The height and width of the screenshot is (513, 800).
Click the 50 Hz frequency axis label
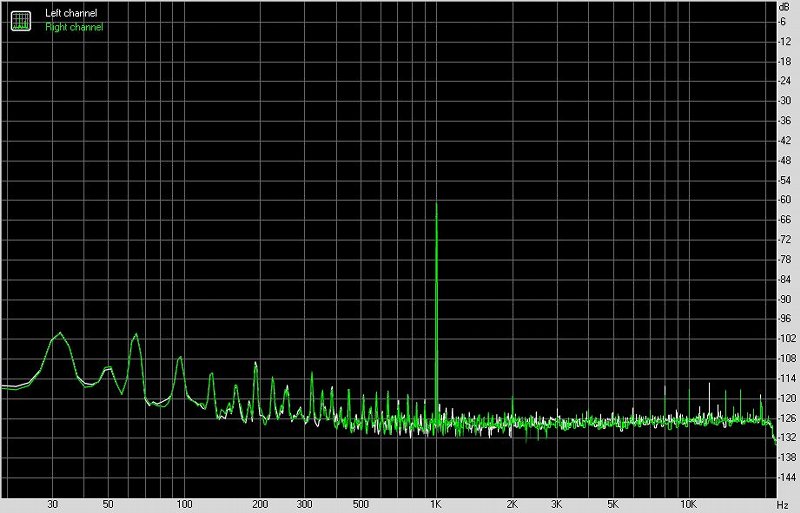click(x=108, y=505)
